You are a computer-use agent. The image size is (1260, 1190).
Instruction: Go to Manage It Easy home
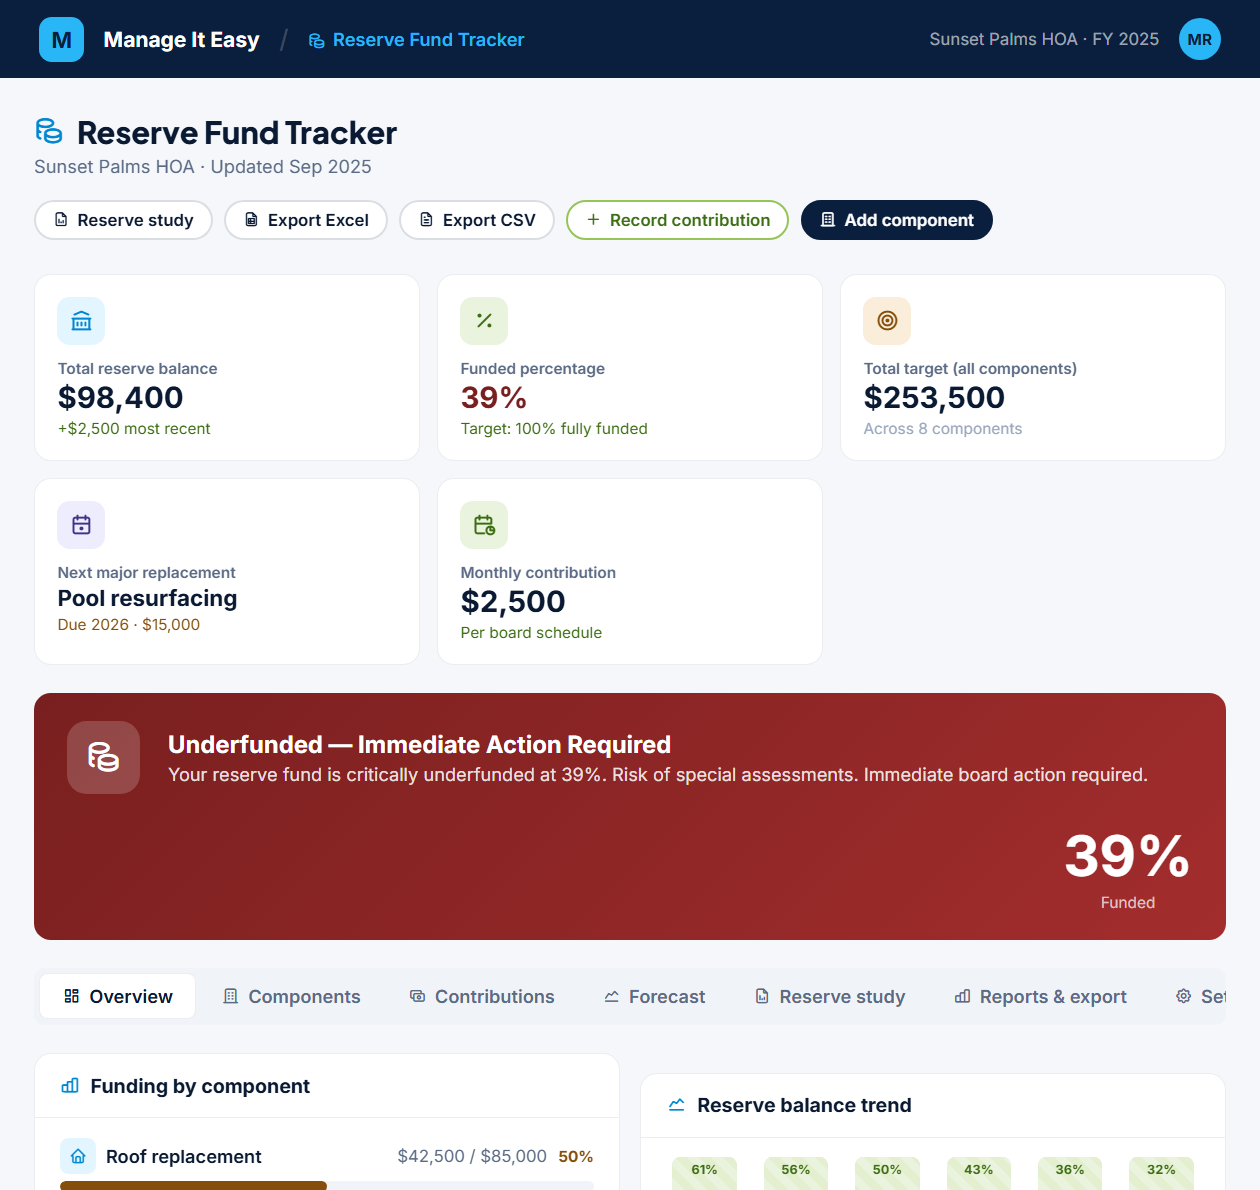(x=181, y=40)
